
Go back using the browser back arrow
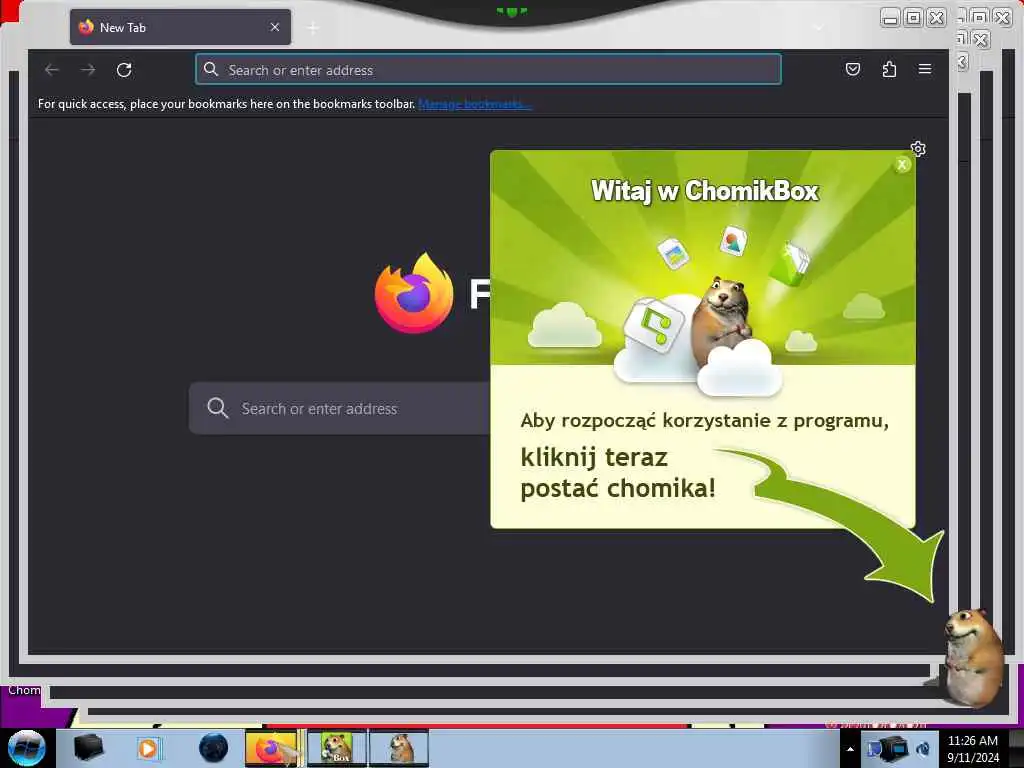pos(52,69)
